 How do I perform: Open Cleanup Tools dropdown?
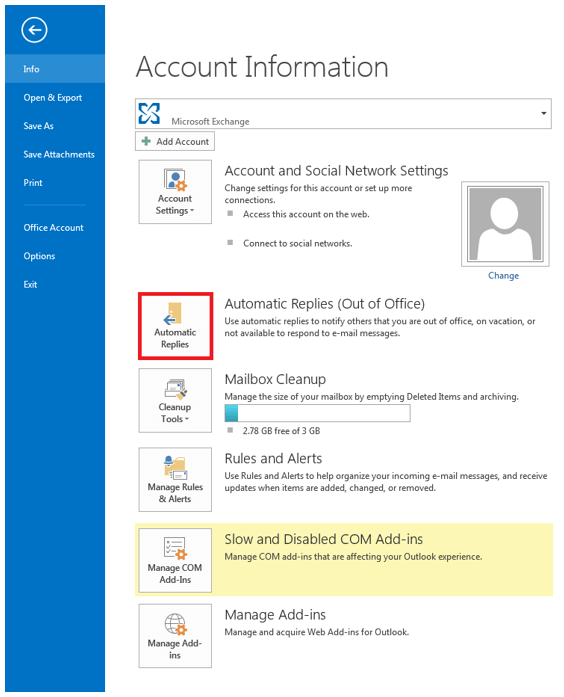[175, 401]
